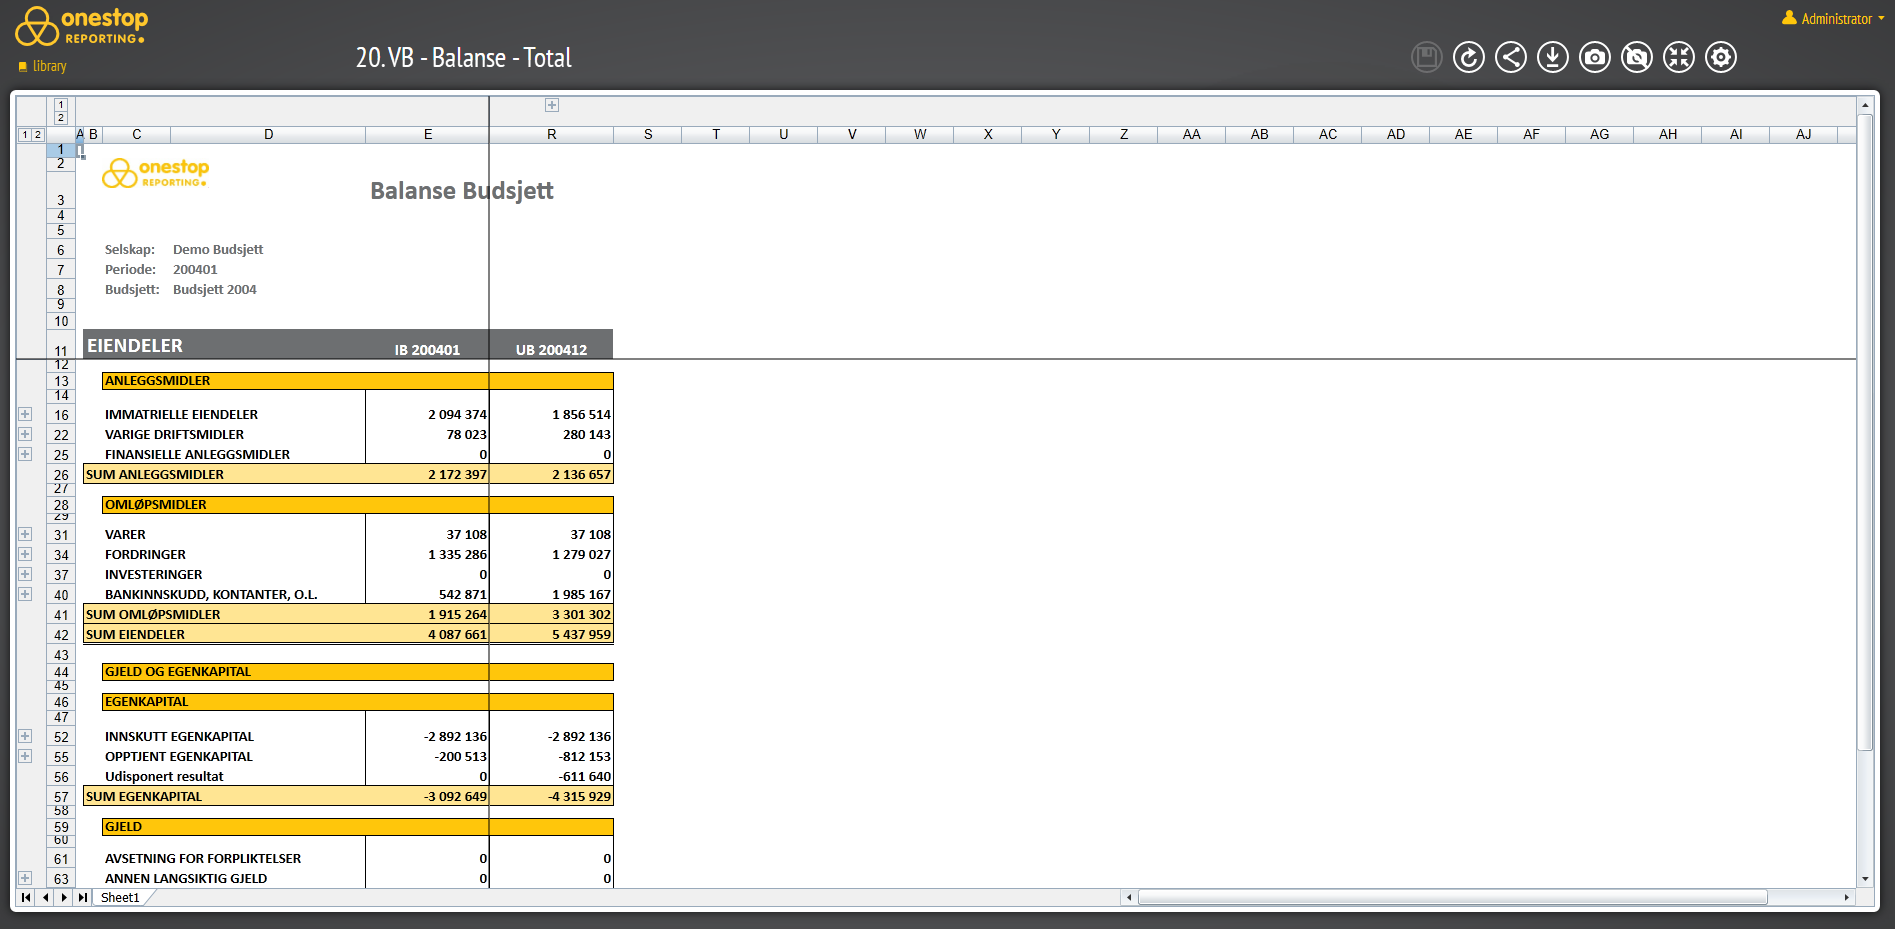Viewport: 1895px width, 929px height.
Task: Click the Budsjett 2004 value
Action: 215,290
